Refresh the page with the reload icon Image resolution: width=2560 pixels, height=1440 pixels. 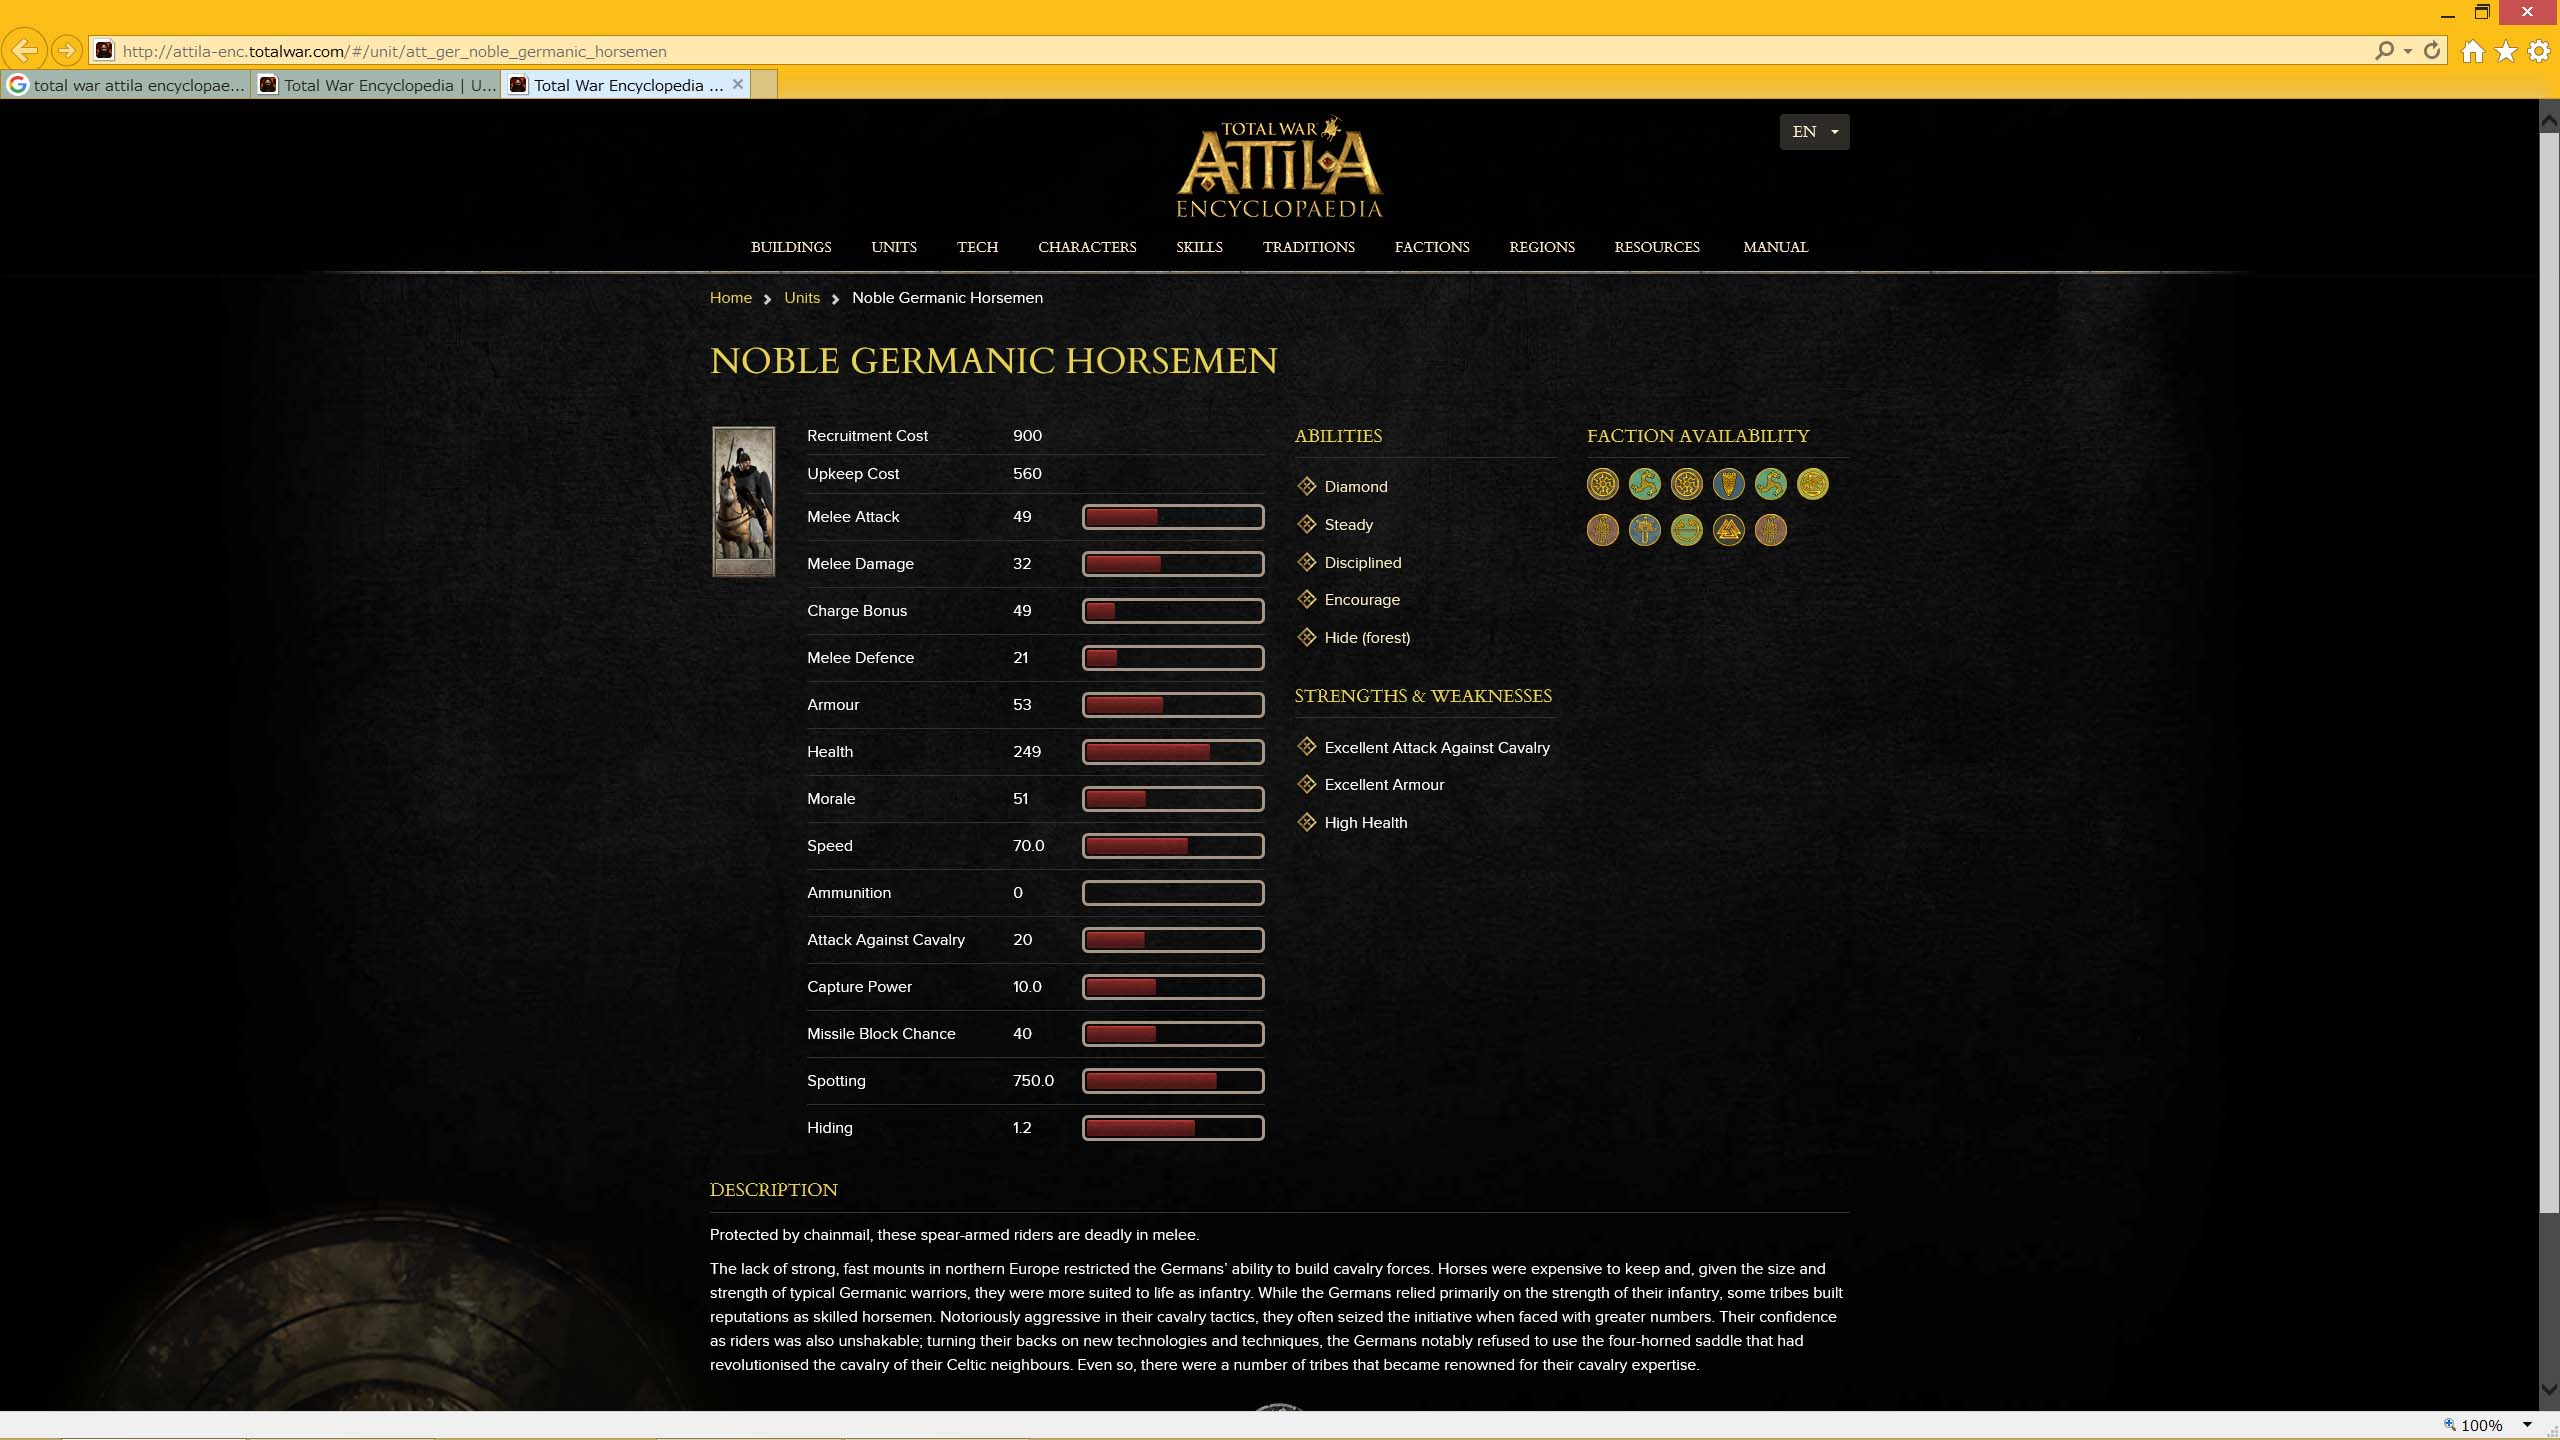tap(2432, 50)
